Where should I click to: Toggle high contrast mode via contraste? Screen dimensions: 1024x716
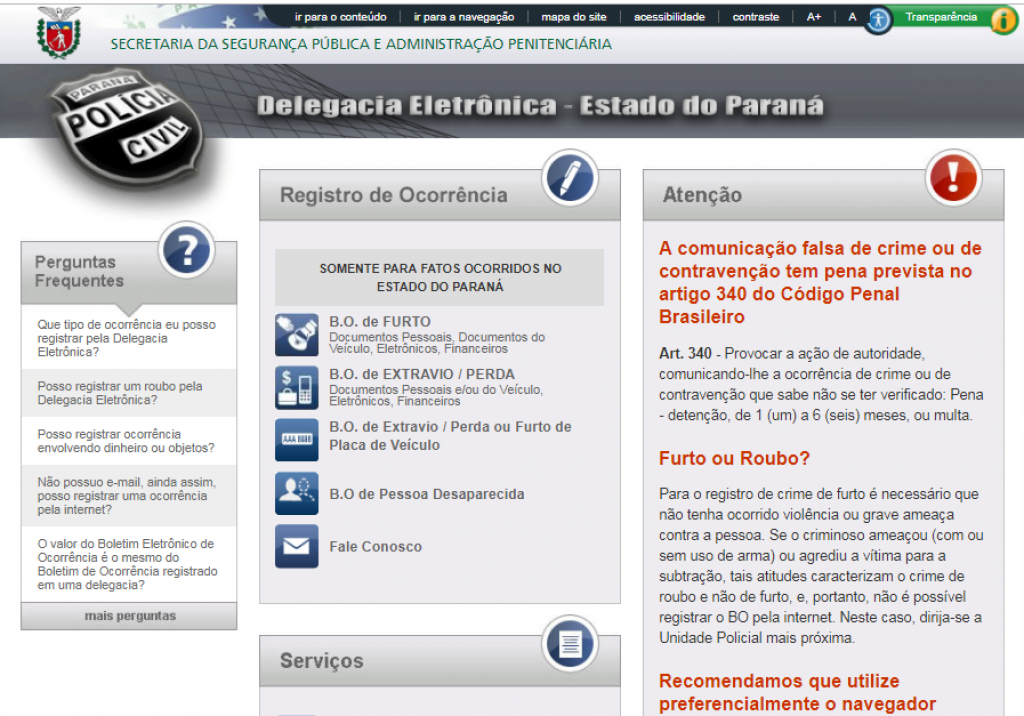pos(755,15)
